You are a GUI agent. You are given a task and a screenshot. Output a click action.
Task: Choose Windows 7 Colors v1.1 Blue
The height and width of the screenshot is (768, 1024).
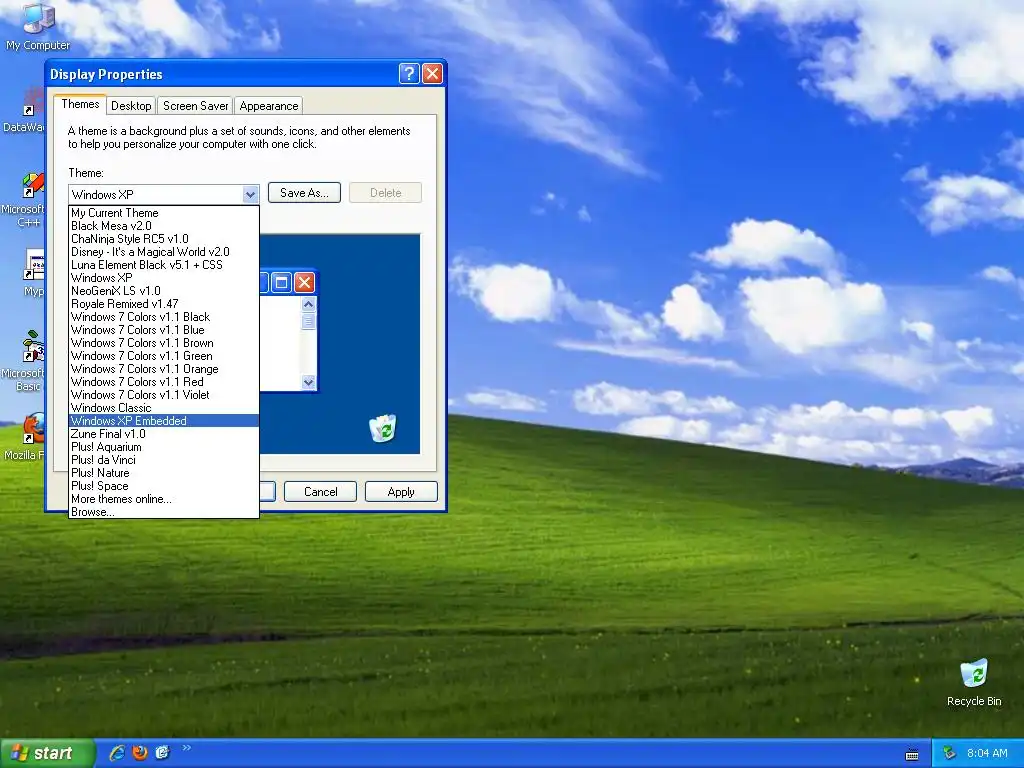click(x=164, y=330)
